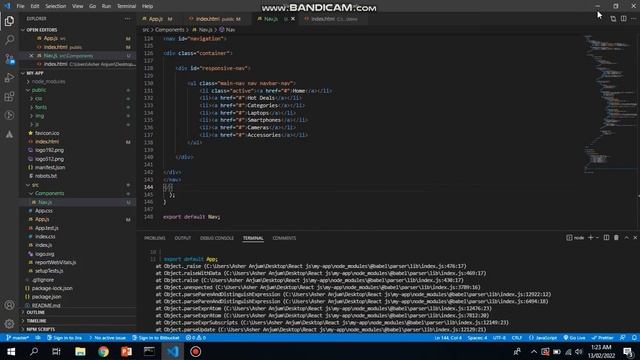The width and height of the screenshot is (640, 360).
Task: Close the terminal panel
Action: pyautogui.click(x=635, y=238)
